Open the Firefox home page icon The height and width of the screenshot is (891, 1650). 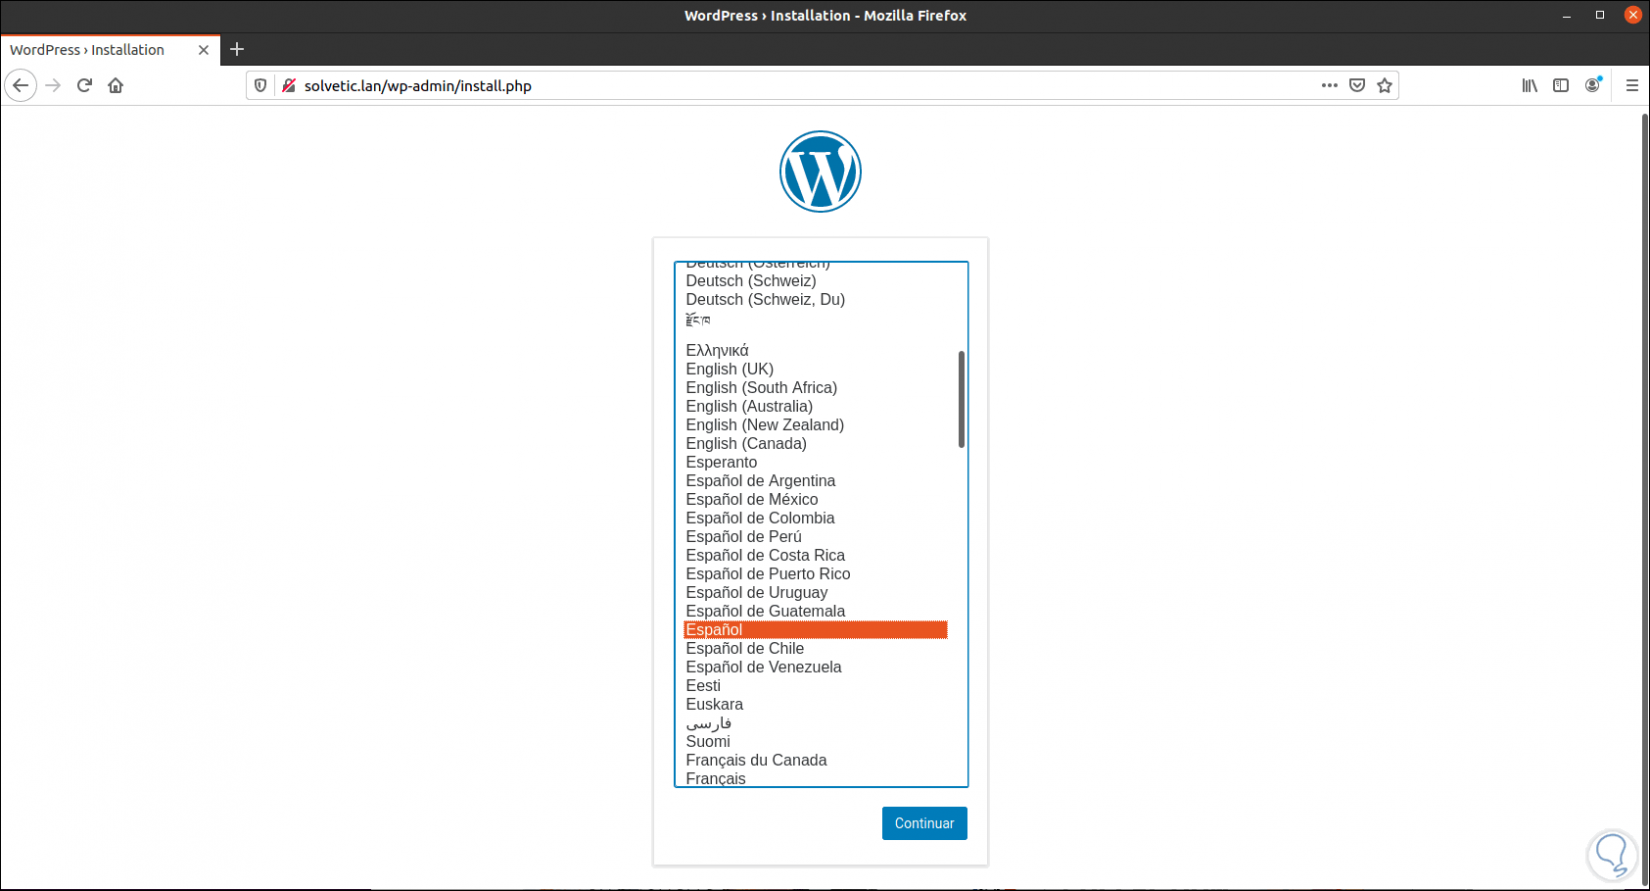coord(116,86)
